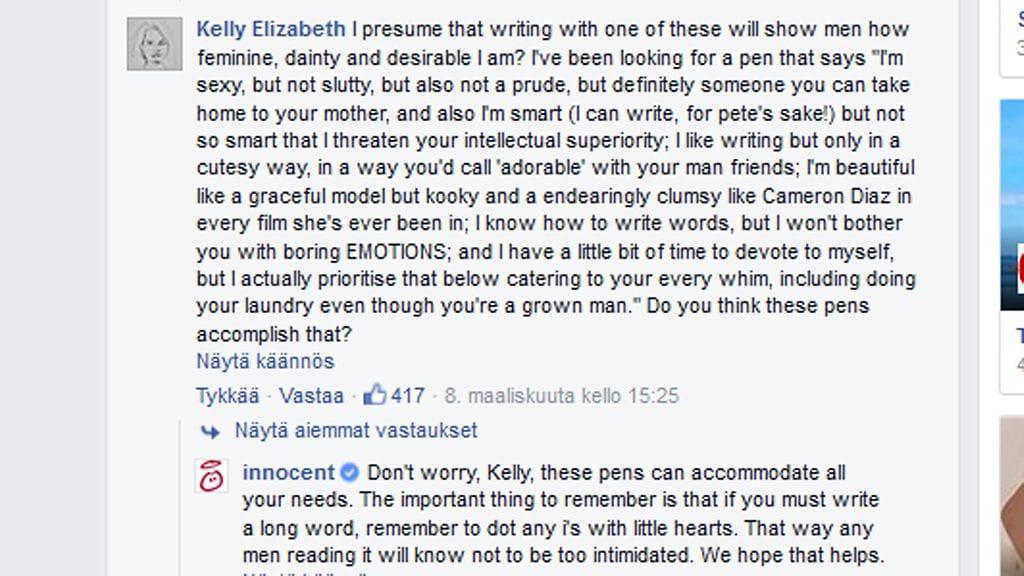1024x576 pixels.
Task: Click the title under the blue sidebar image
Action: click(1019, 335)
